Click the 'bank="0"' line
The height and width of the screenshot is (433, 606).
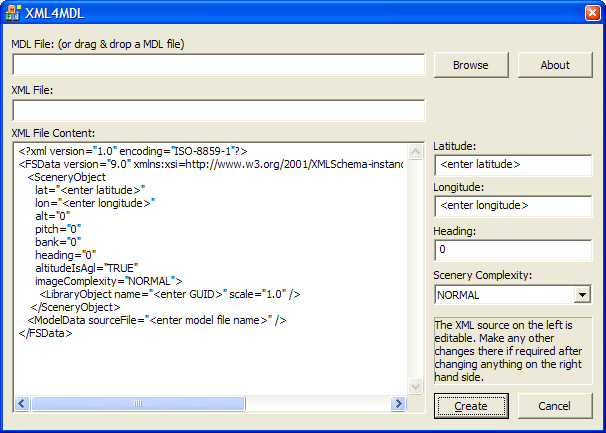pyautogui.click(x=58, y=242)
